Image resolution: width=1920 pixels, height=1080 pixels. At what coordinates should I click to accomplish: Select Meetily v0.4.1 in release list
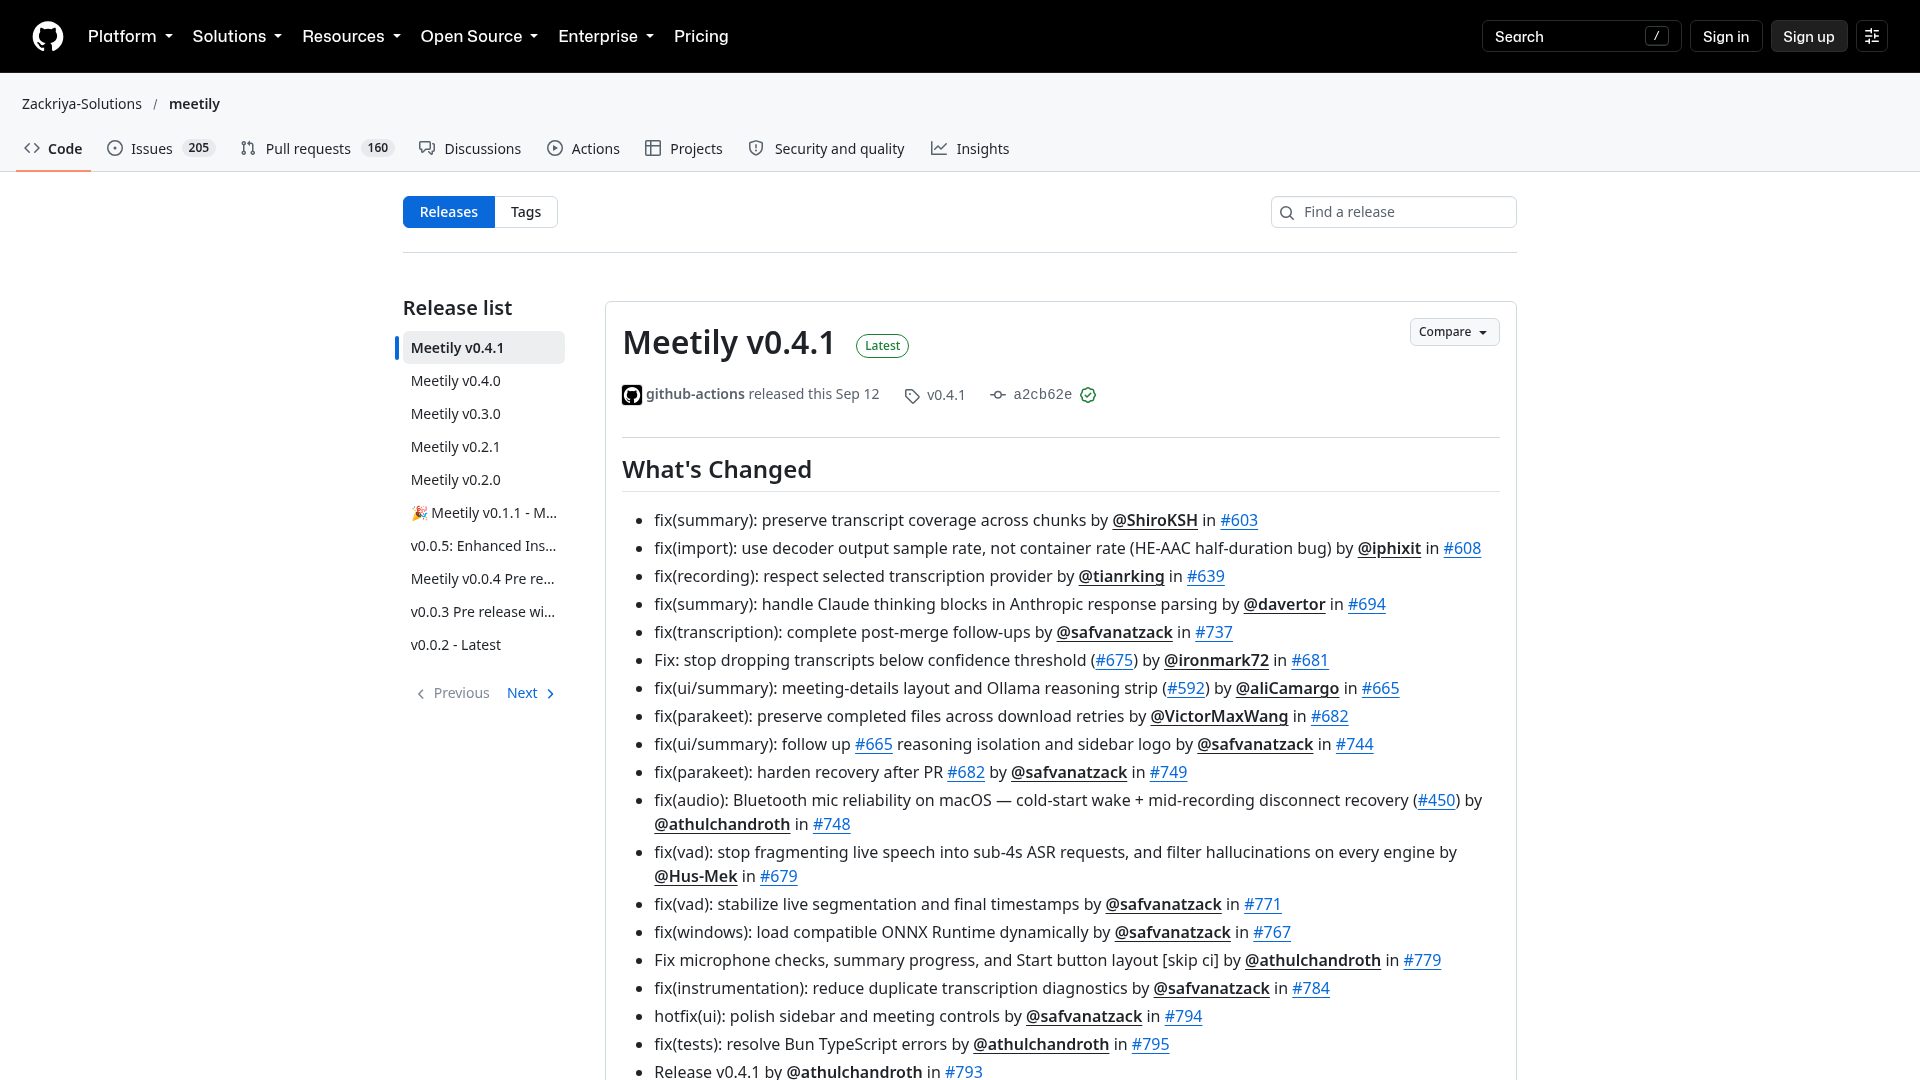click(x=483, y=348)
